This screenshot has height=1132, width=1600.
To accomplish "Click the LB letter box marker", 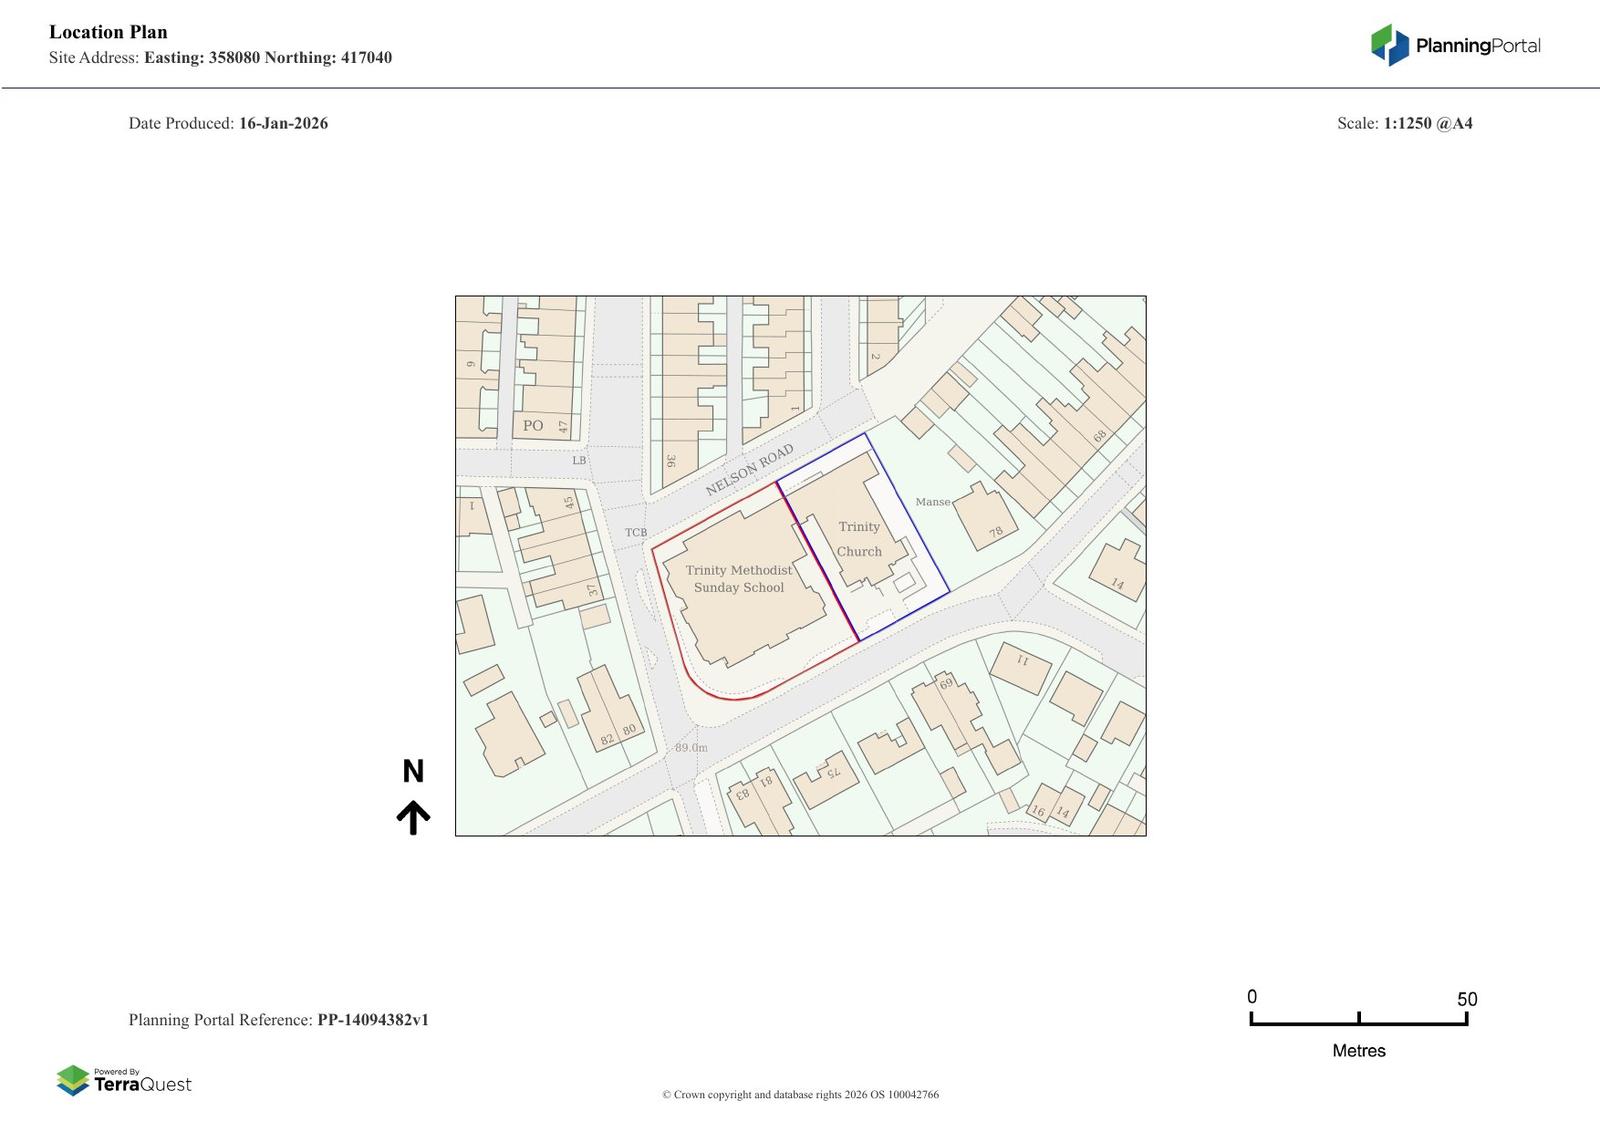I will pyautogui.click(x=579, y=461).
